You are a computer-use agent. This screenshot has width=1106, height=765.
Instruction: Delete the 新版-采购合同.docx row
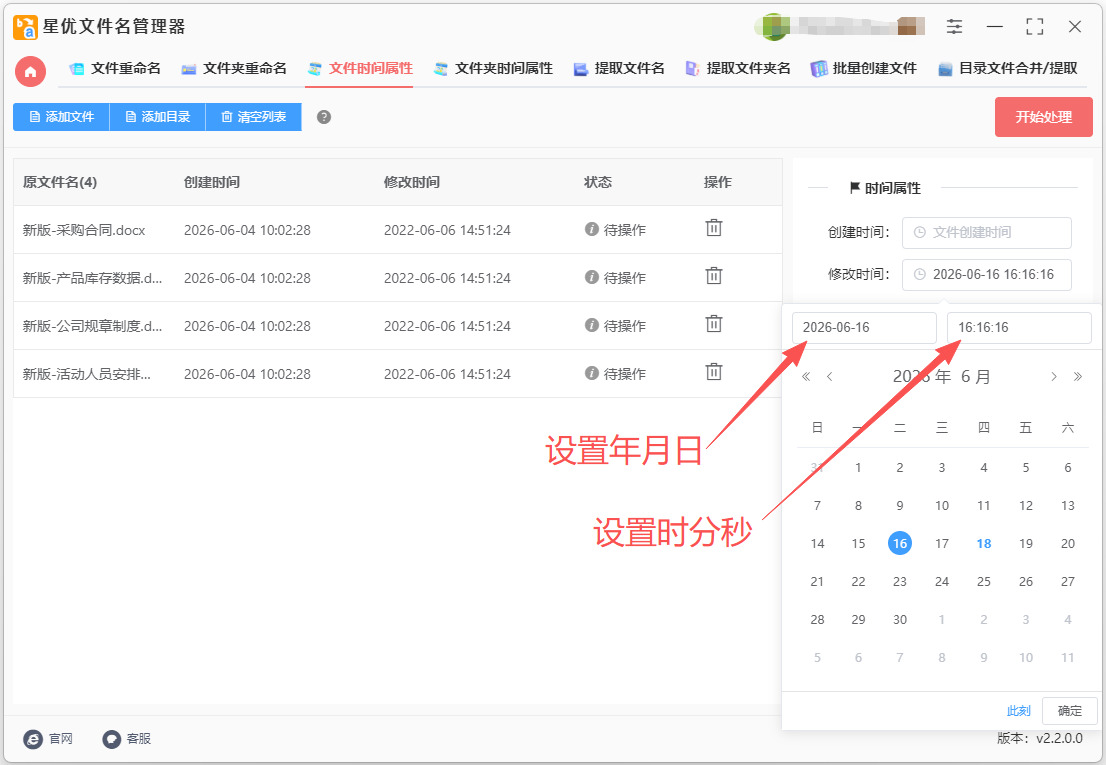(x=714, y=228)
